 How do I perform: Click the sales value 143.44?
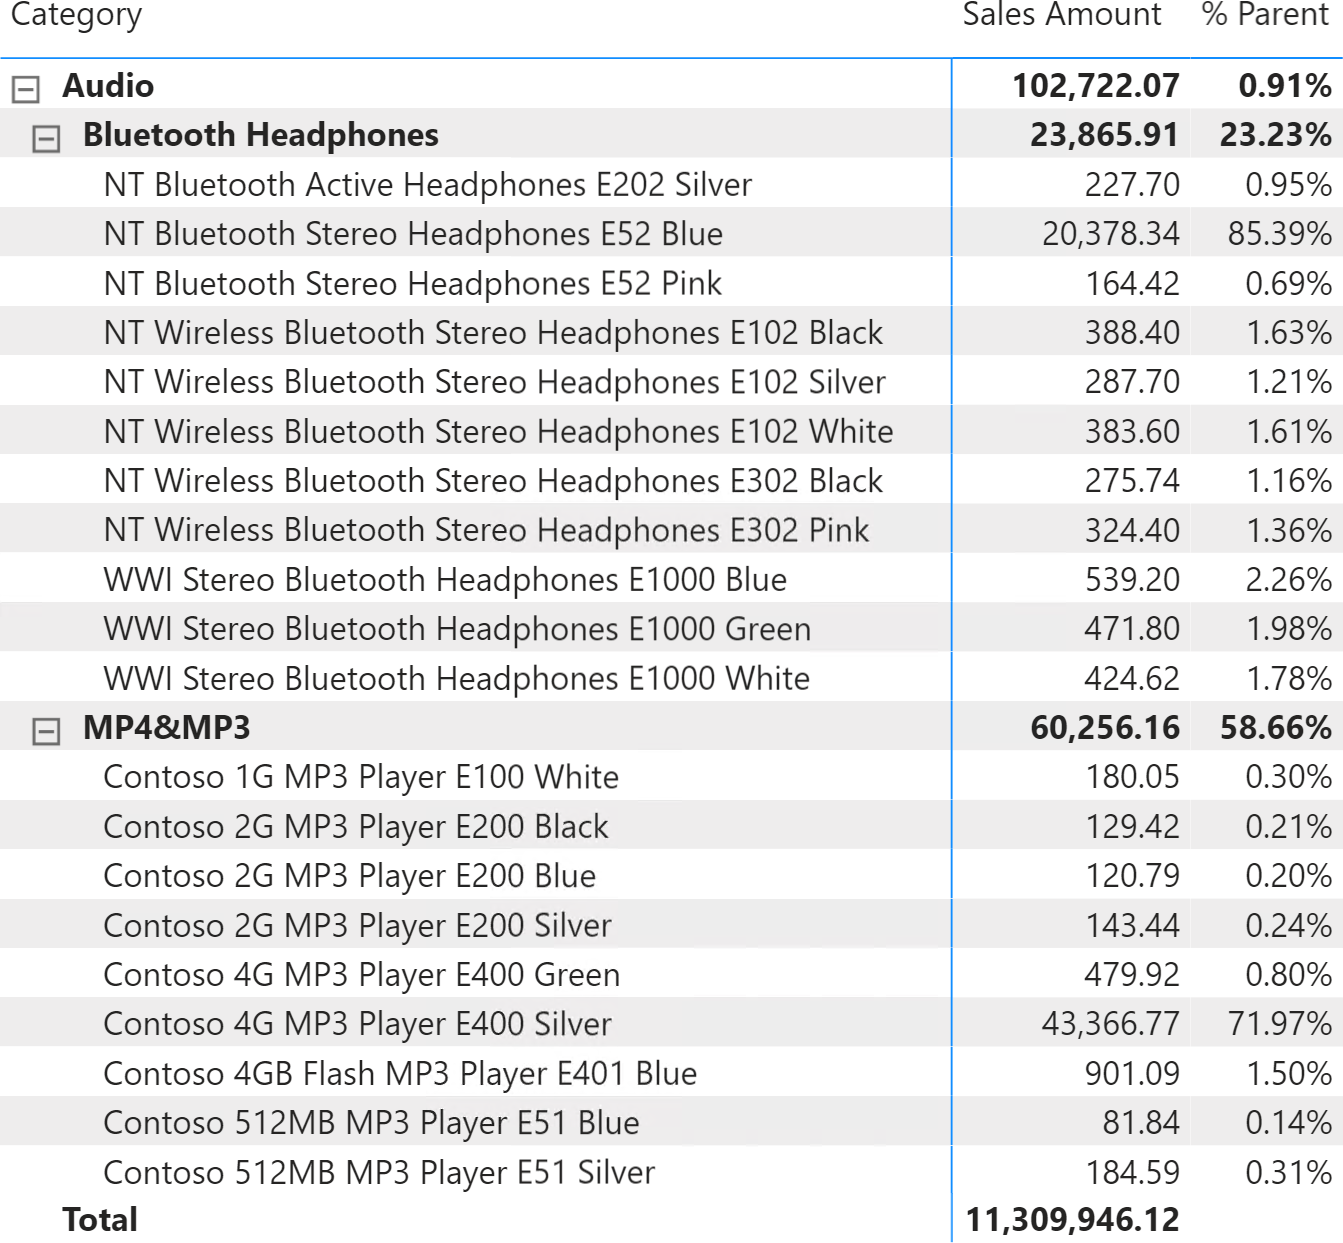(x=1133, y=926)
